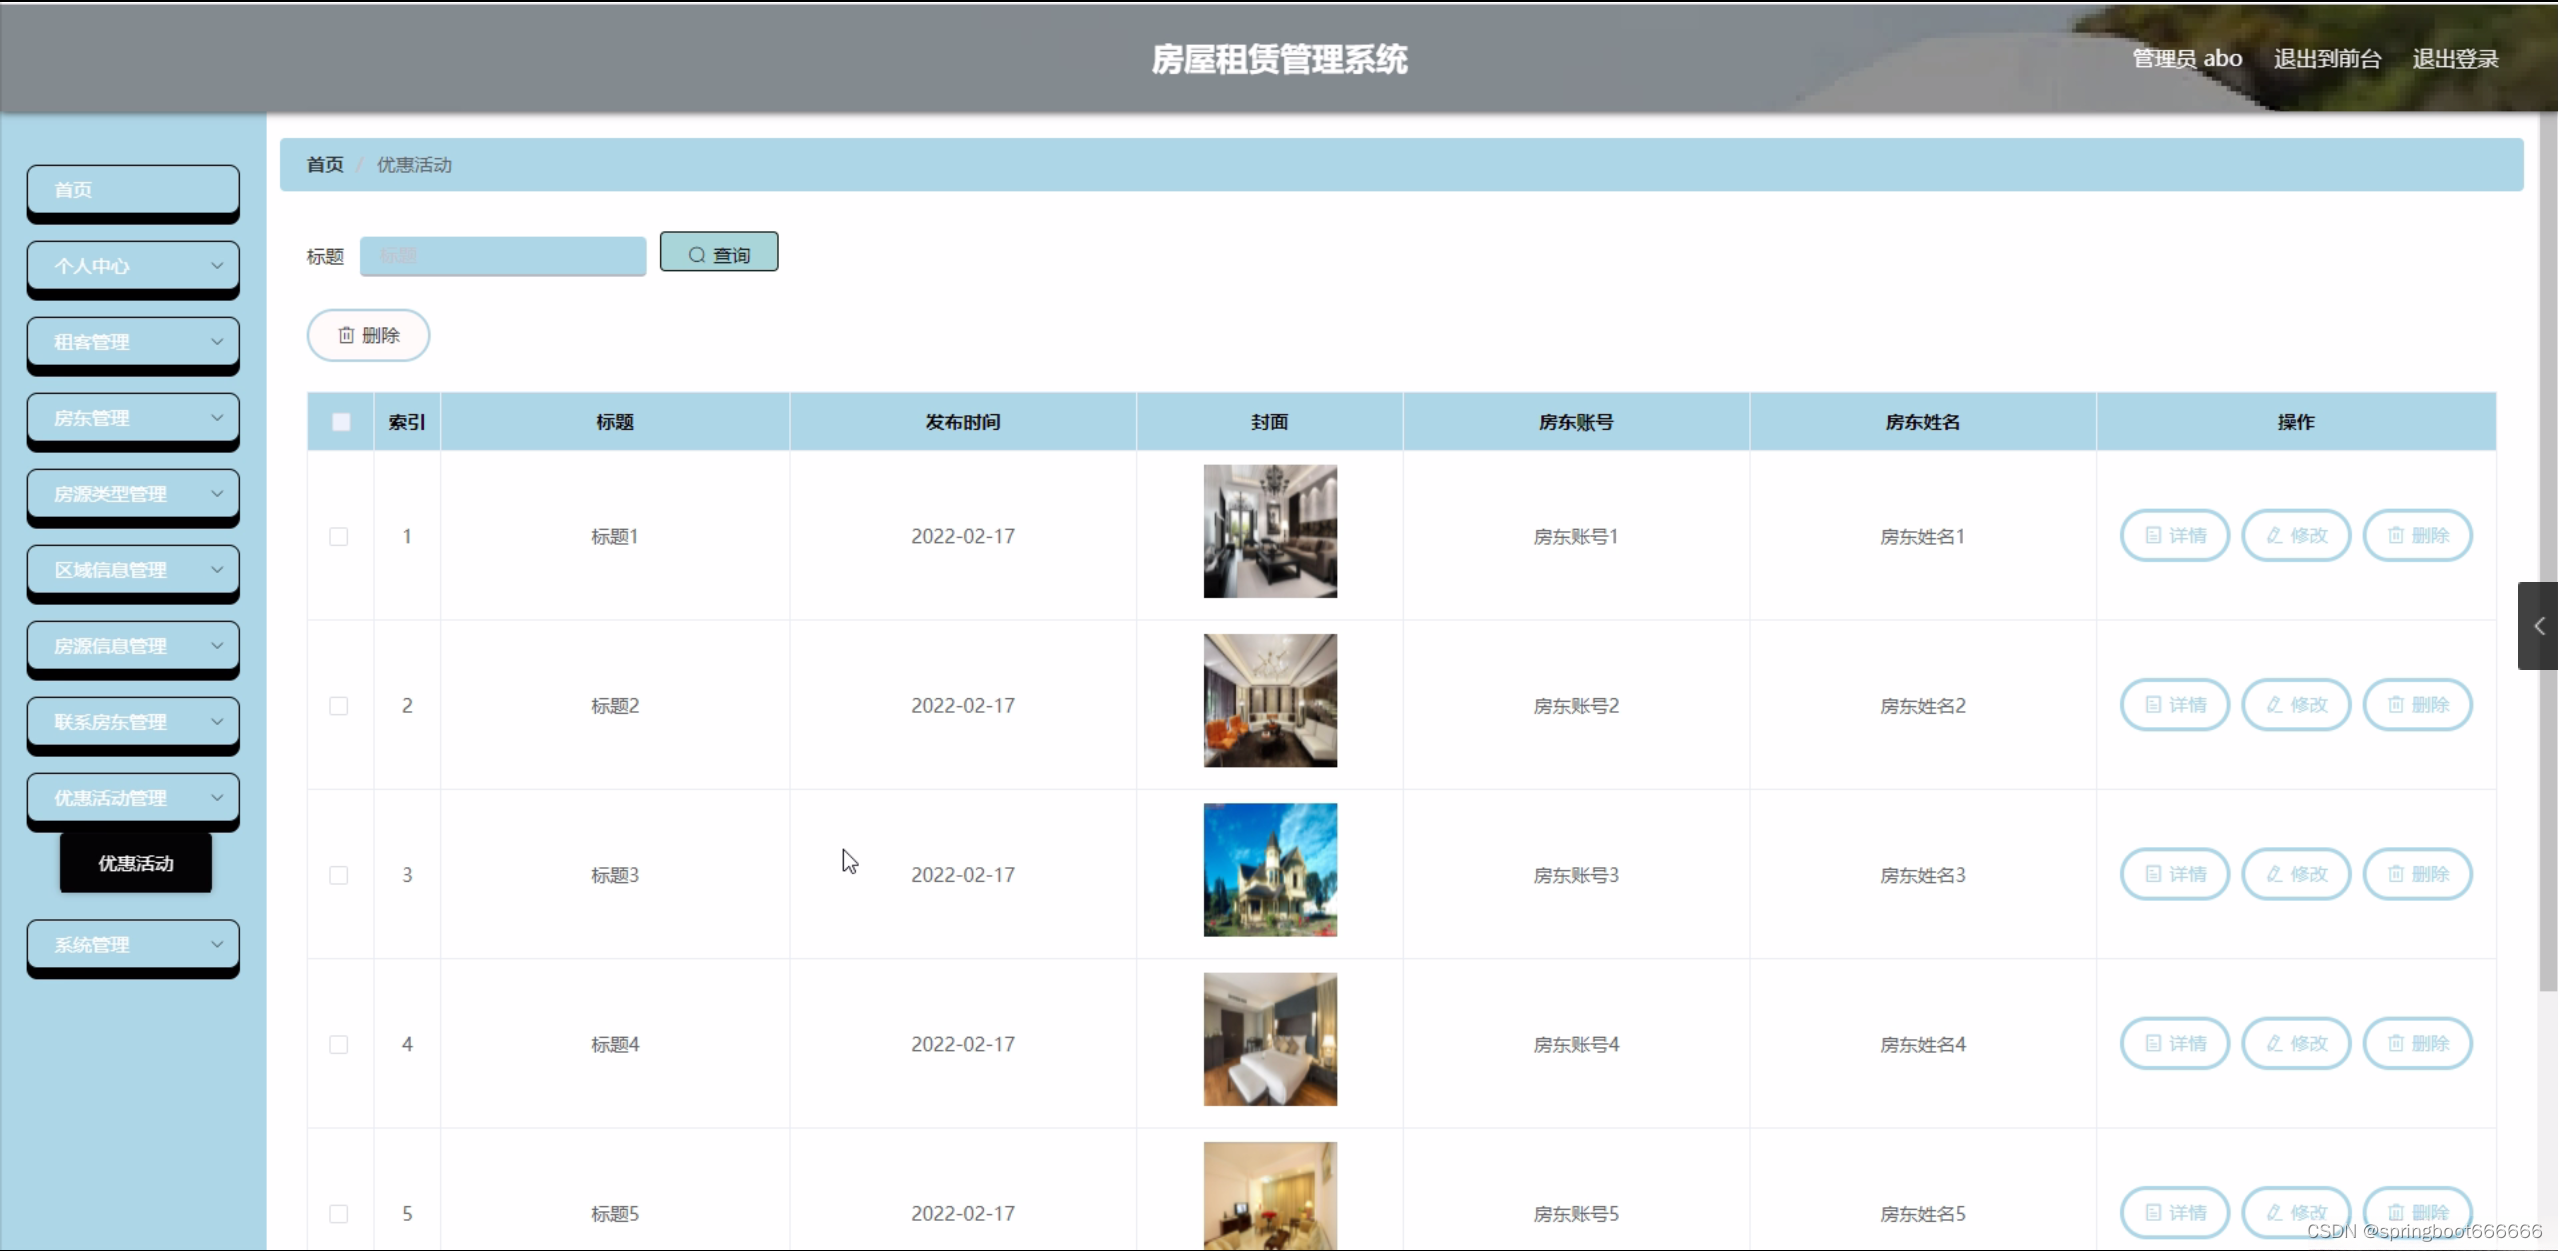Tick the checkbox for 标题4 row
This screenshot has height=1251, width=2558.
click(x=339, y=1044)
